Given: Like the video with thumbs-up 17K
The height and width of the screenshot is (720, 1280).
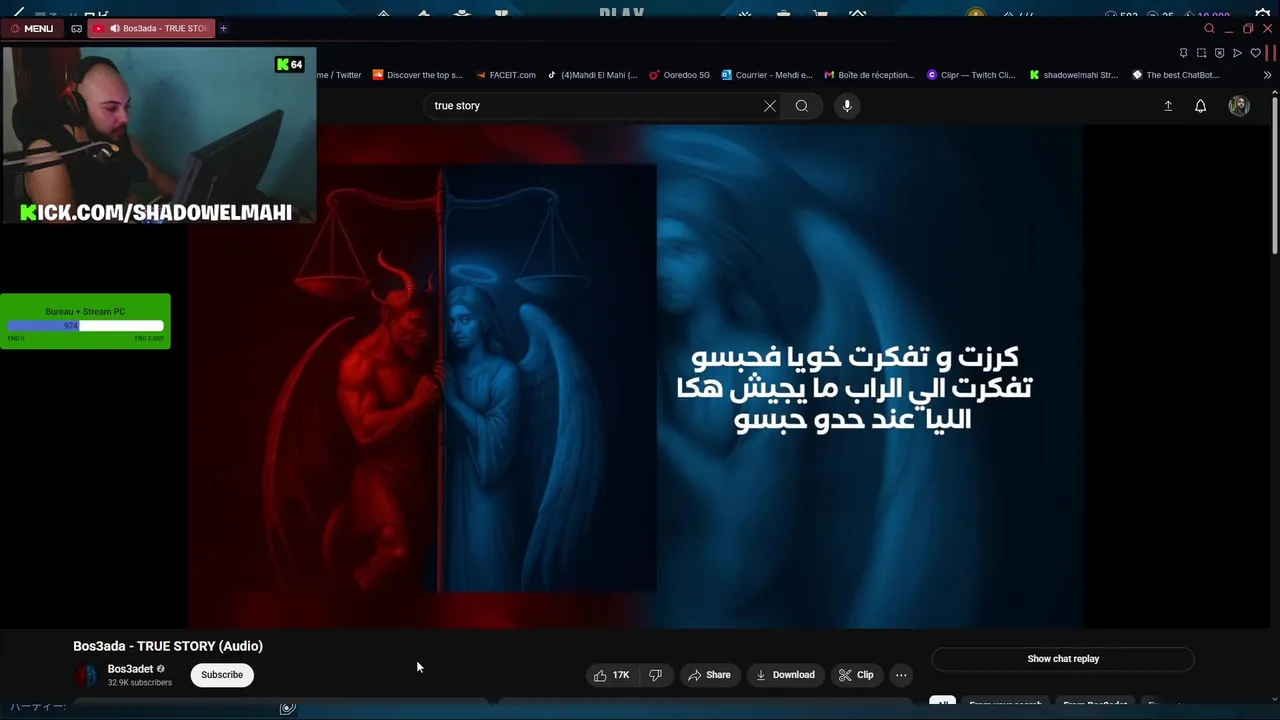Looking at the screenshot, I should 611,675.
